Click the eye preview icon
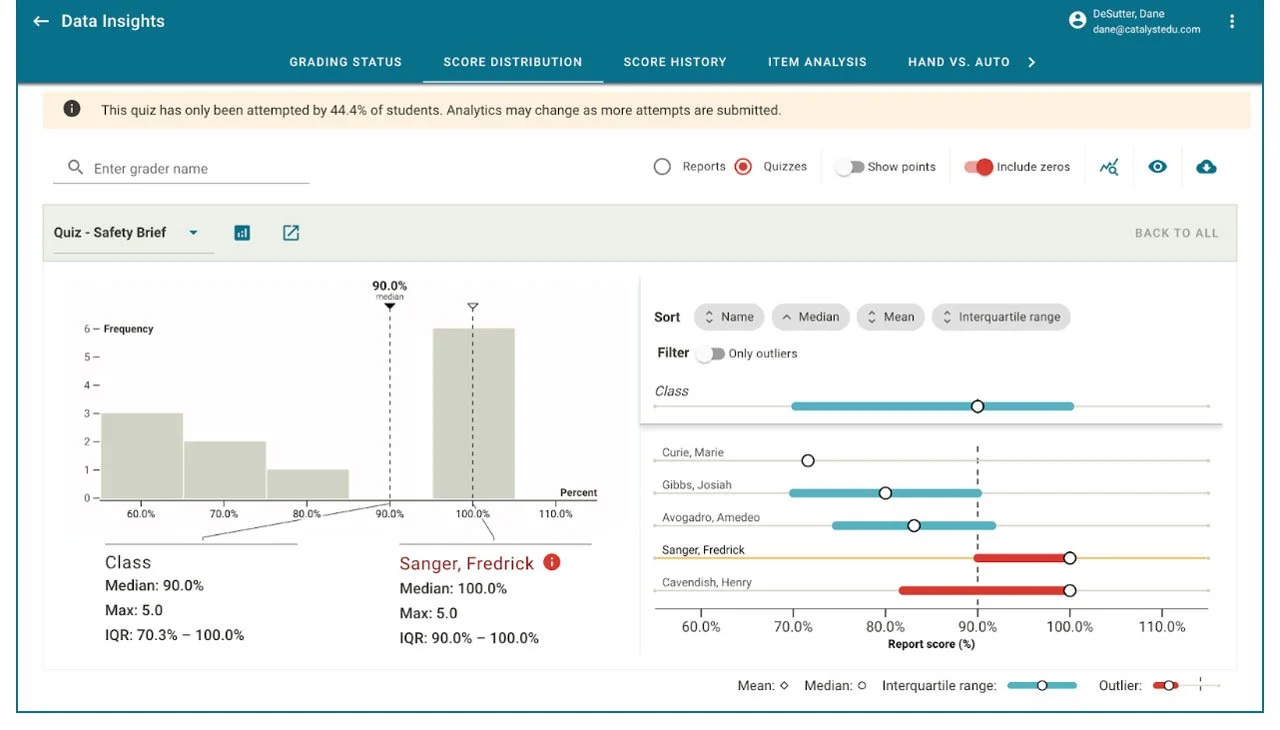The width and height of the screenshot is (1280, 730). [x=1157, y=166]
